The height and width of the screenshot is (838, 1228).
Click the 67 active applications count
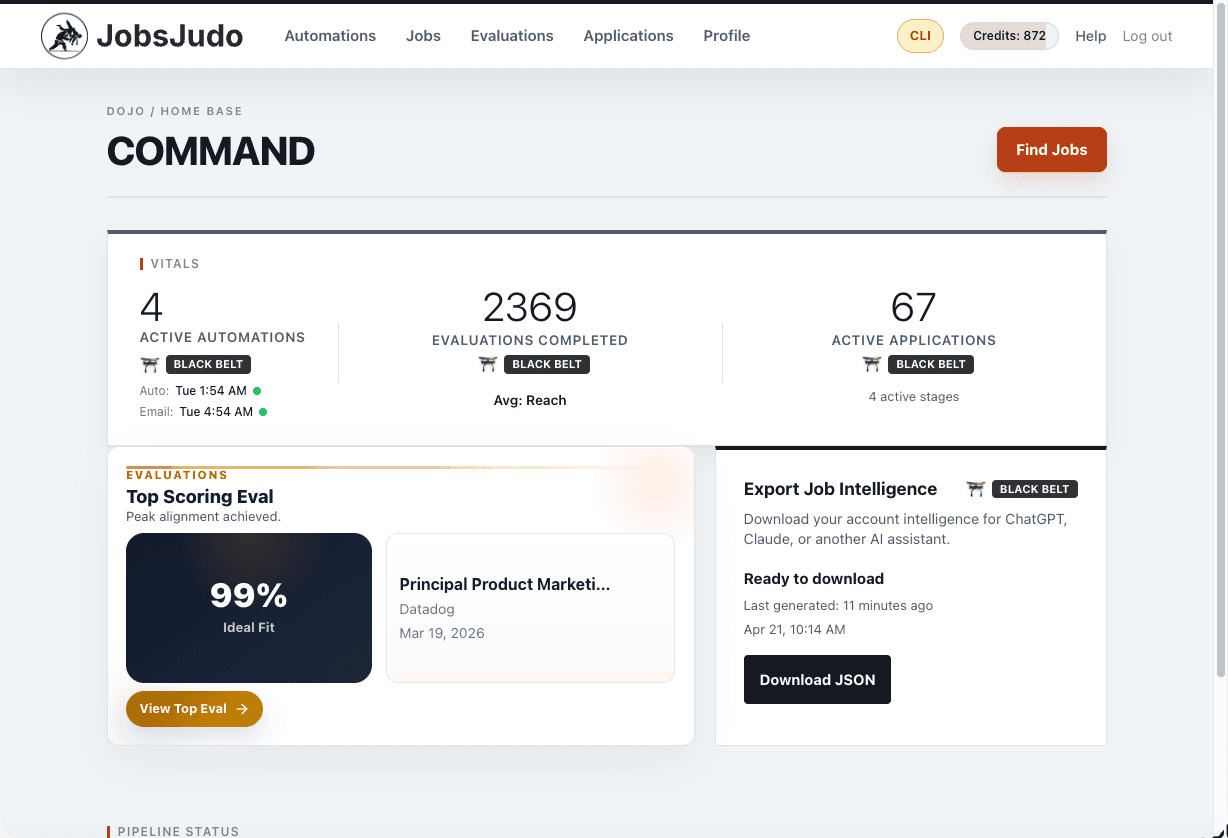(914, 307)
